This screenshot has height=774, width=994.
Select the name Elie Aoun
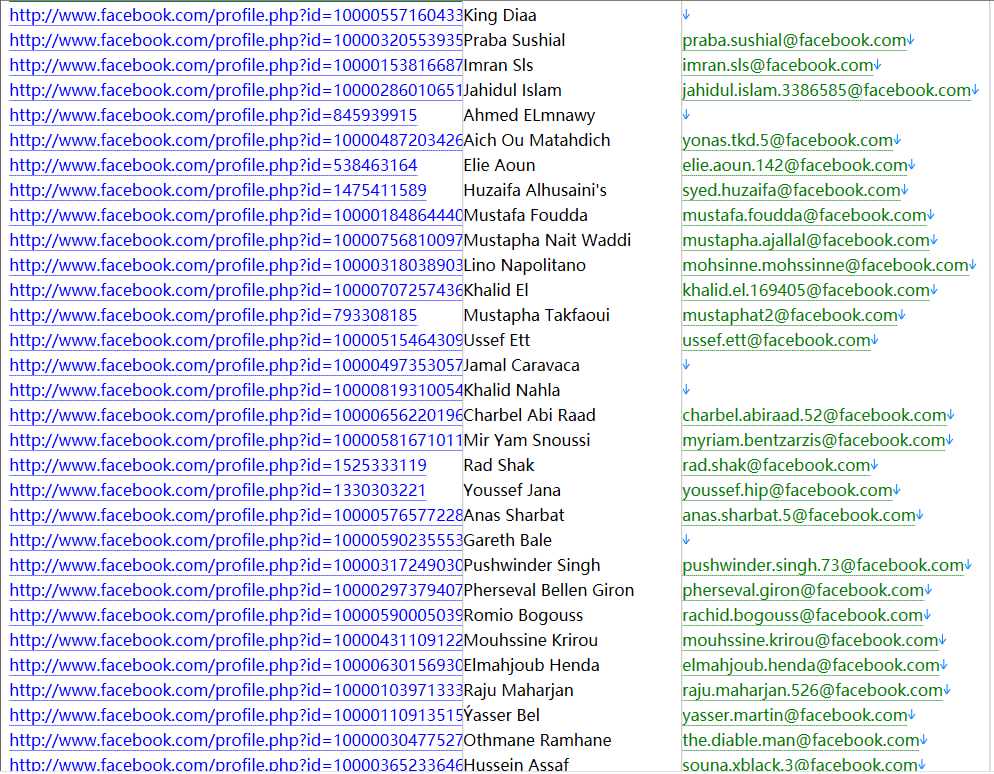[x=500, y=165]
